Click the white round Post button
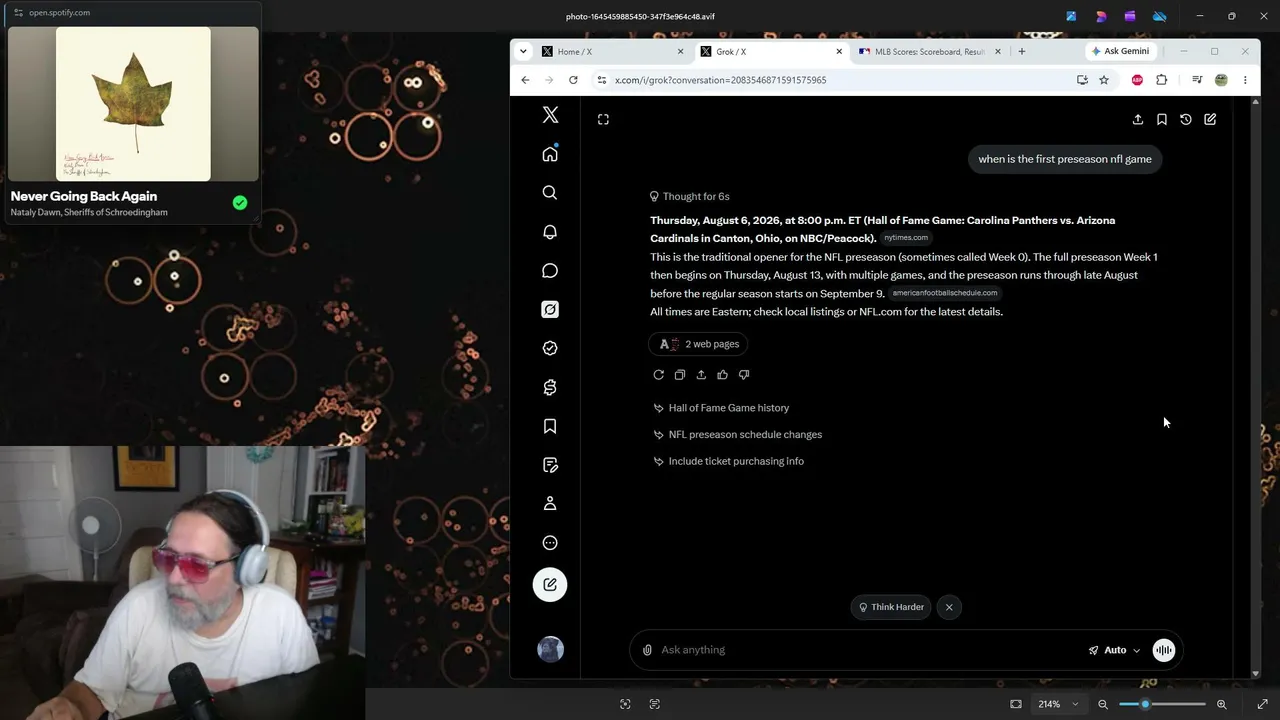 [550, 585]
